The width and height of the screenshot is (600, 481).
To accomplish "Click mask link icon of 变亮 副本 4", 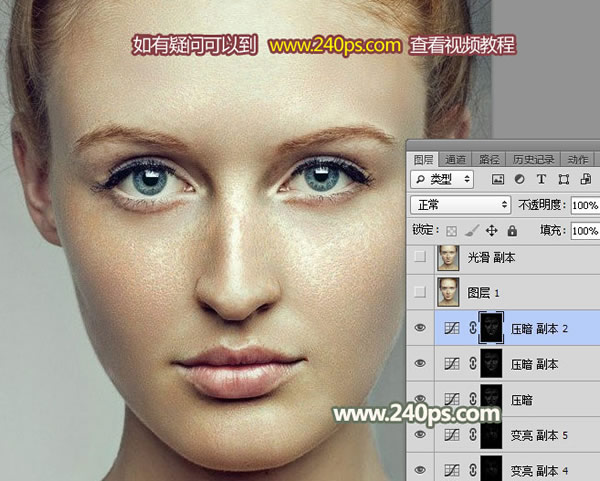I will [473, 470].
